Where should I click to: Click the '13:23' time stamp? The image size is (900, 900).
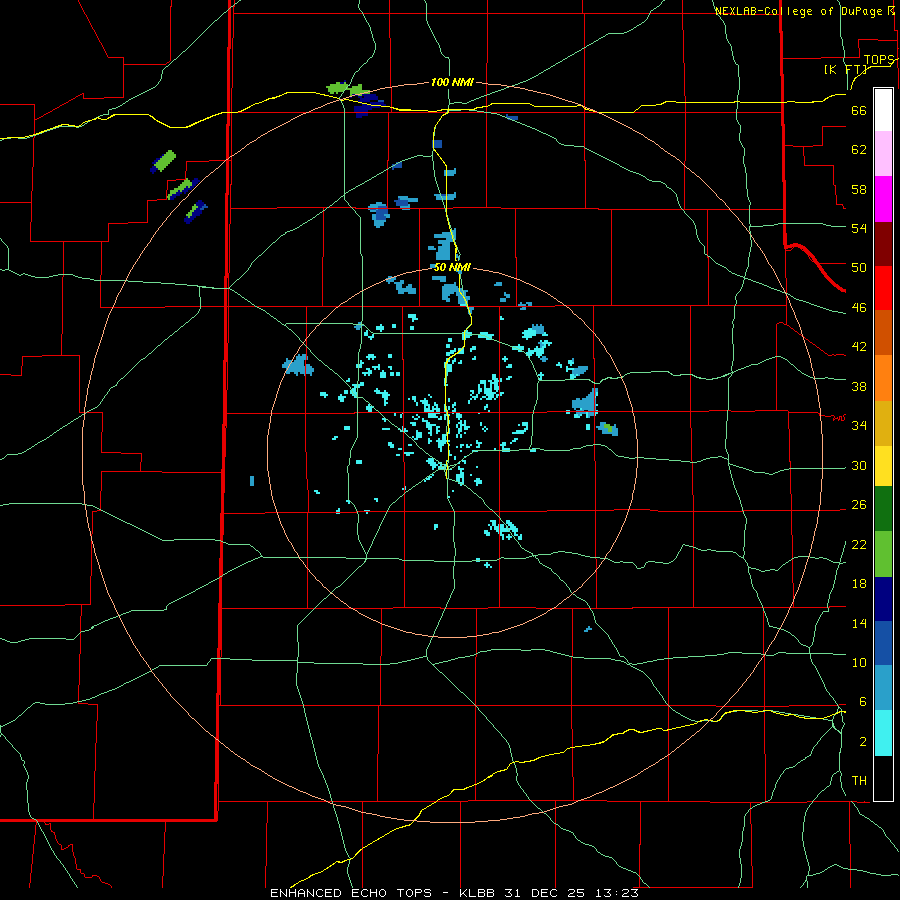[617, 893]
